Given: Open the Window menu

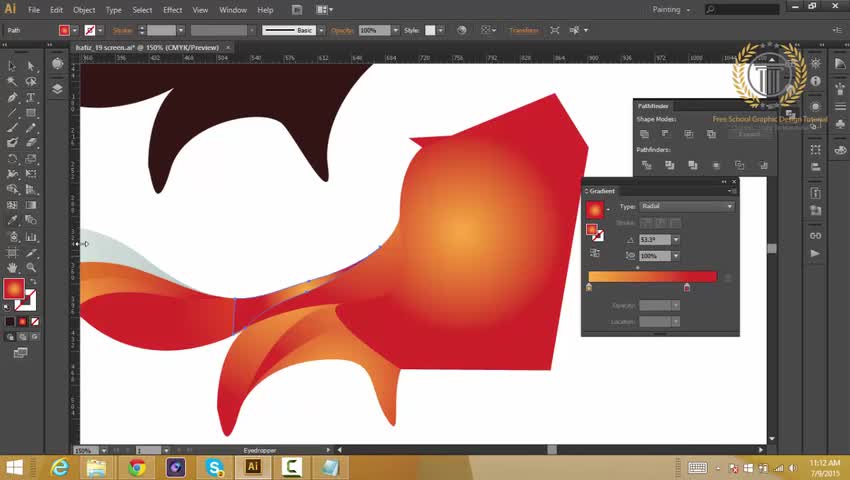Looking at the screenshot, I should [x=233, y=10].
